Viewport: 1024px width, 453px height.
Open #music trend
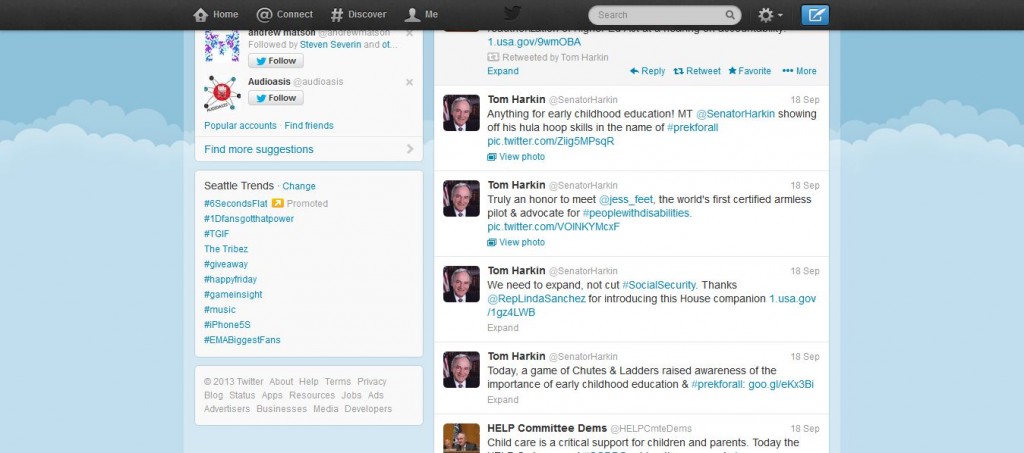coord(220,309)
